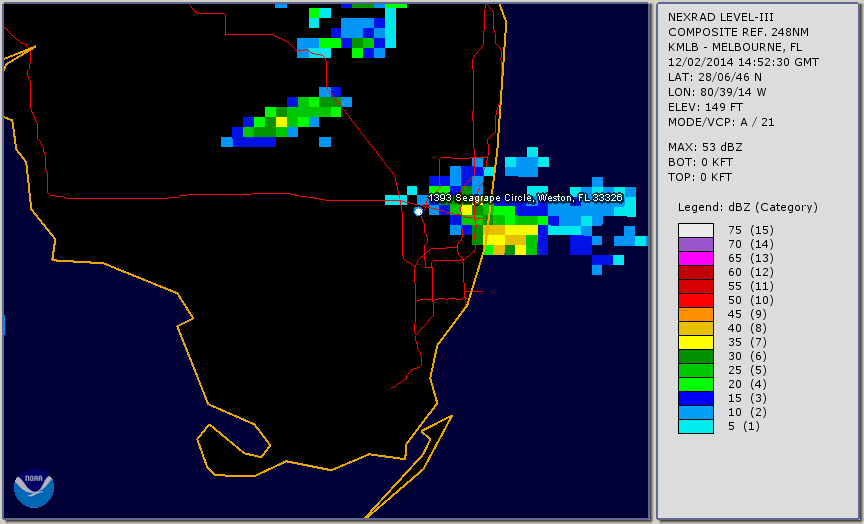Click the address label '1393 Seagrape Circle, Weston'
Image resolution: width=864 pixels, height=524 pixels.
526,198
